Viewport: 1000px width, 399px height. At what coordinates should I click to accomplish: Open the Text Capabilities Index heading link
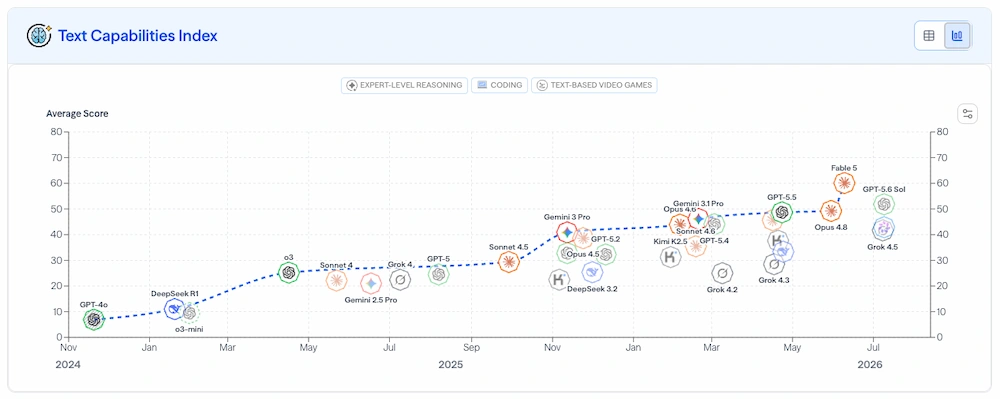pos(138,36)
